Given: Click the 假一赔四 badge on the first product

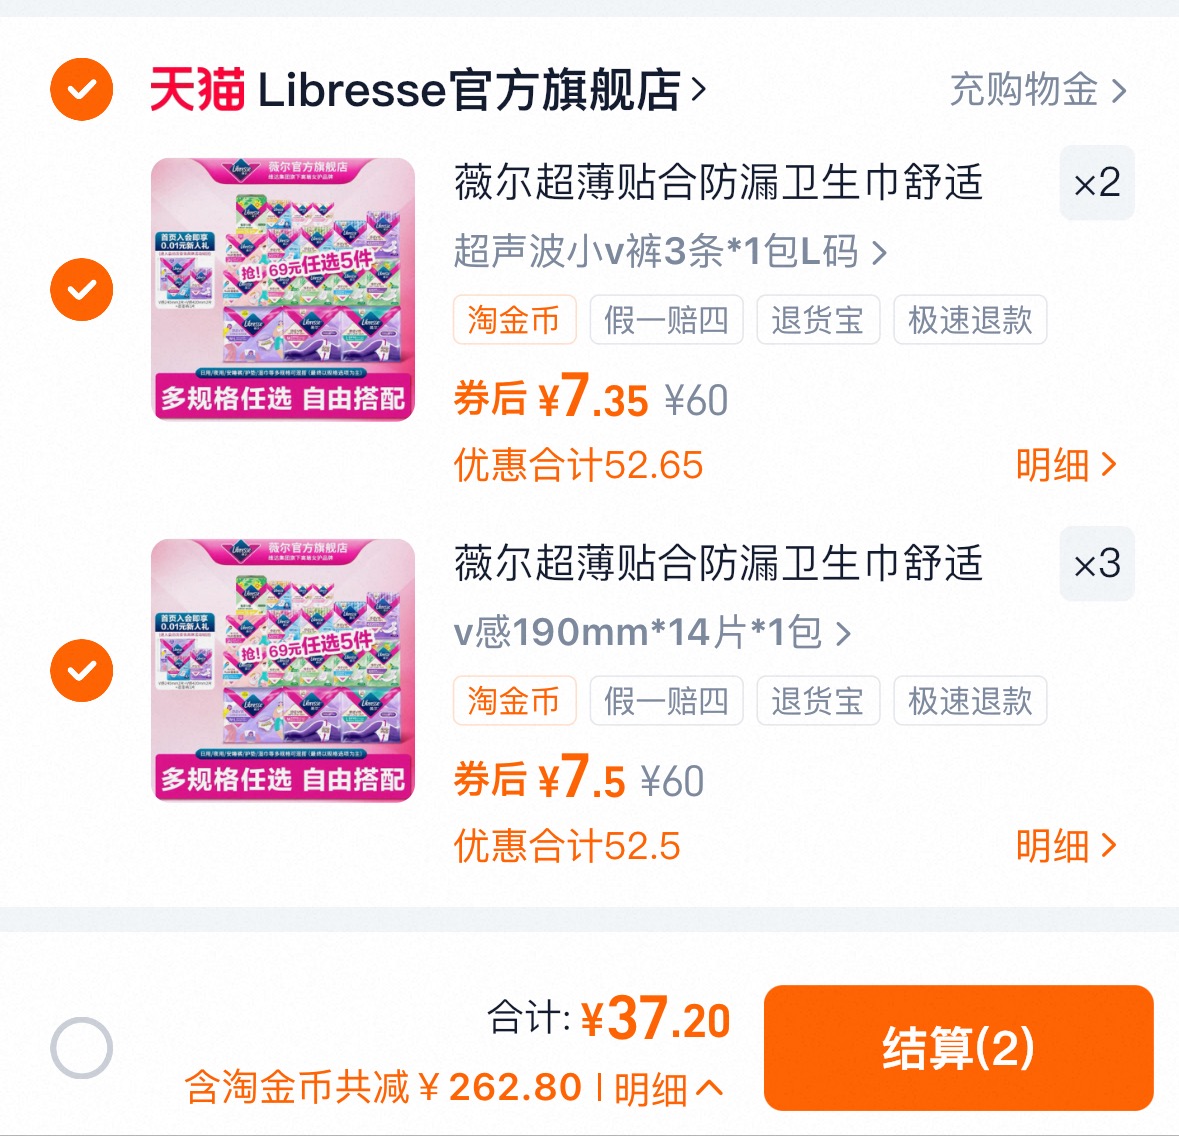Looking at the screenshot, I should point(666,320).
